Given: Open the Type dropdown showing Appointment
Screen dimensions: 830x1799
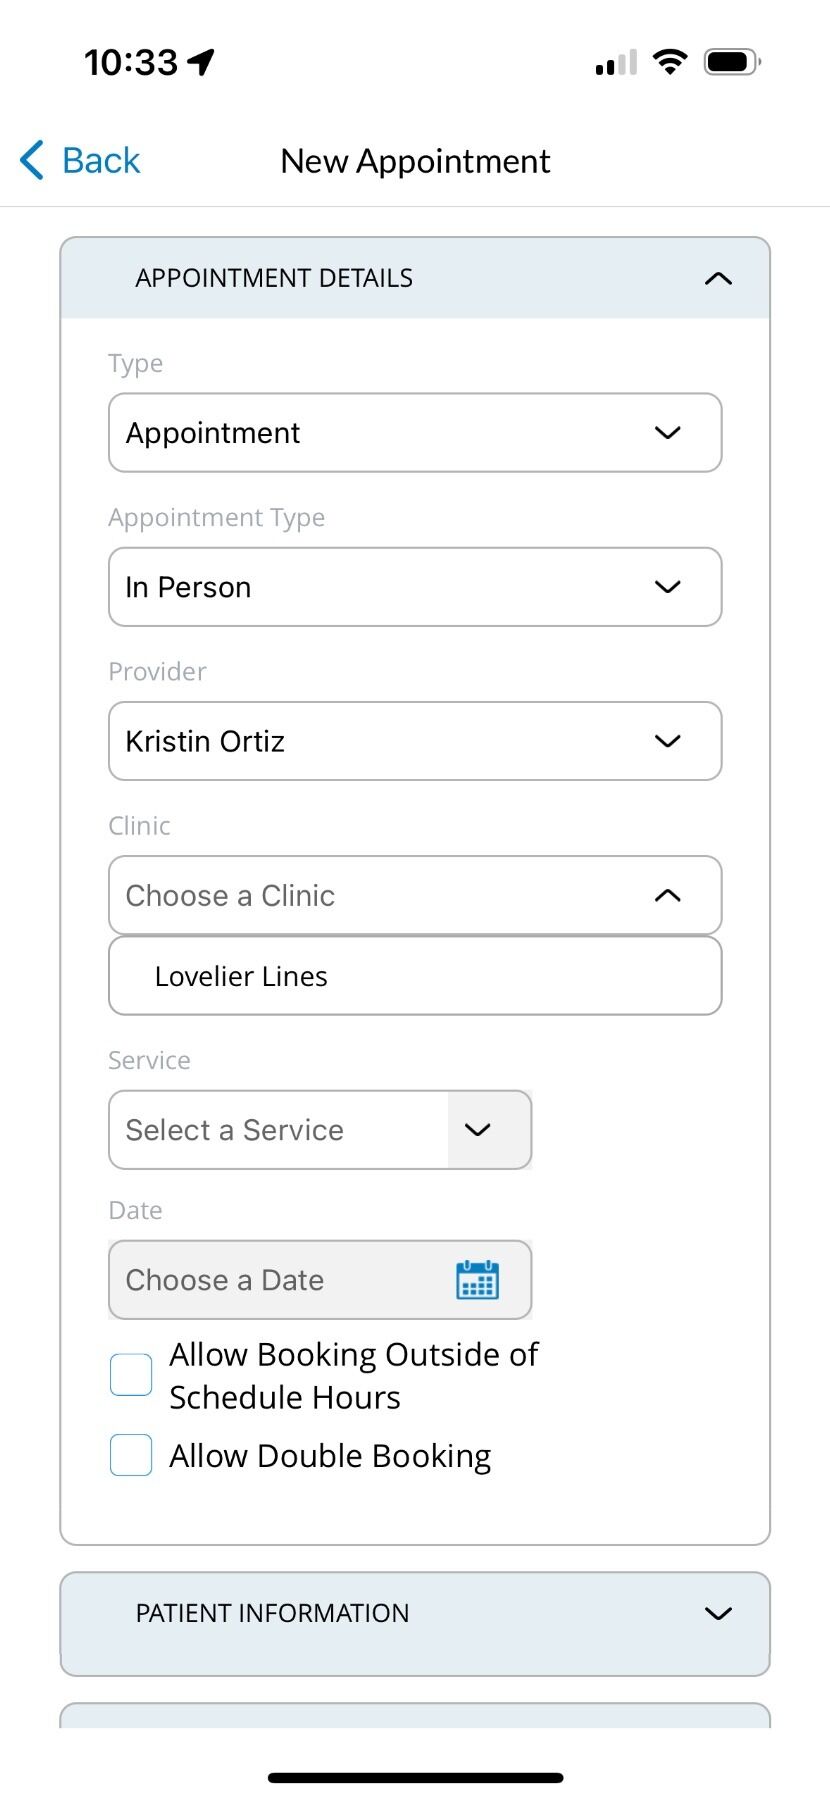Looking at the screenshot, I should pyautogui.click(x=414, y=433).
